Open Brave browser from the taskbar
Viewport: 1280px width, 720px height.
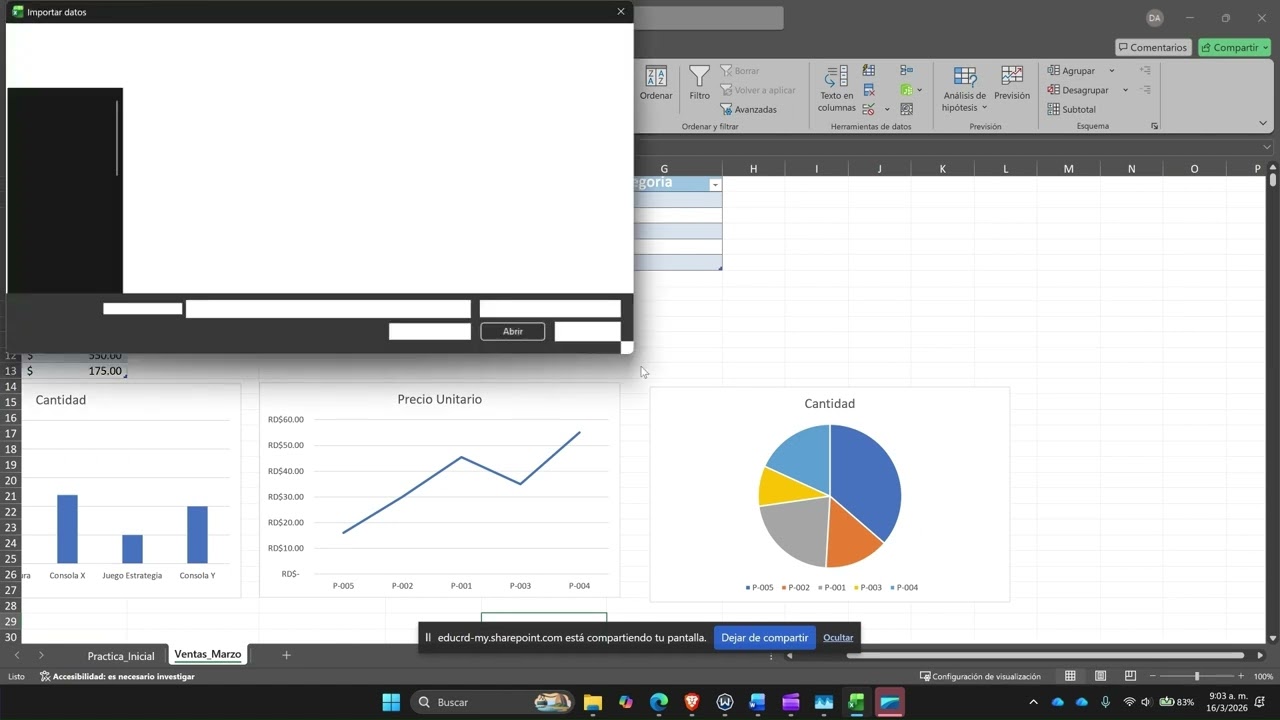(x=691, y=702)
